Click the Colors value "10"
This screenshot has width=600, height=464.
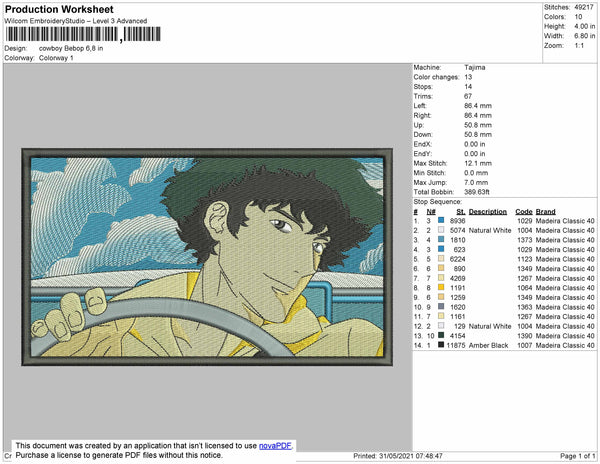[578, 17]
